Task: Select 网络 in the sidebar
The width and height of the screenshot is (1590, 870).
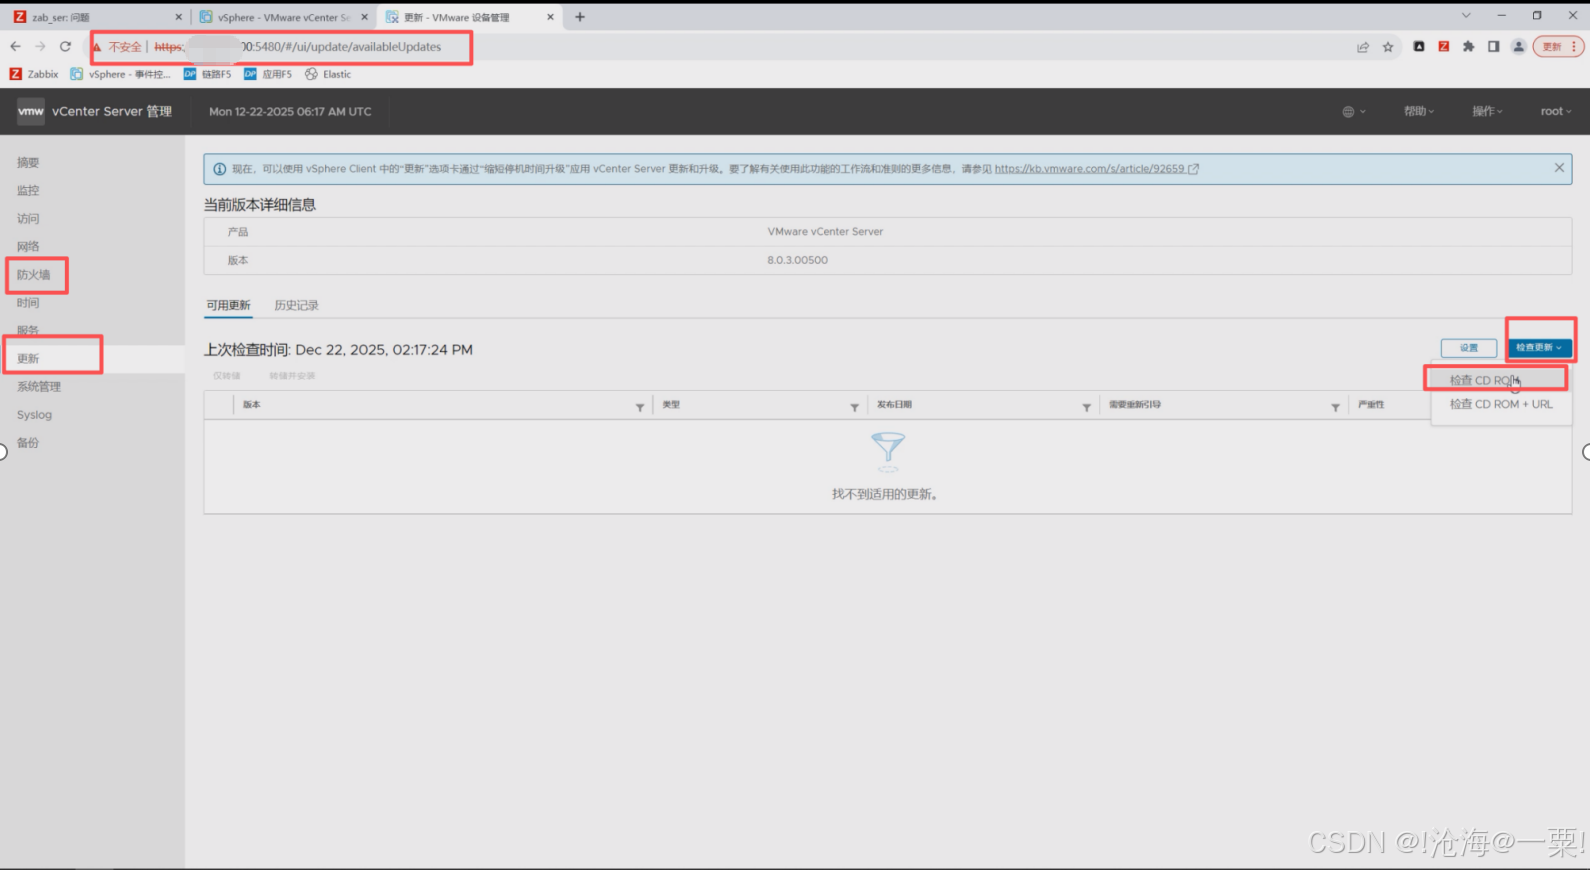Action: tap(28, 246)
